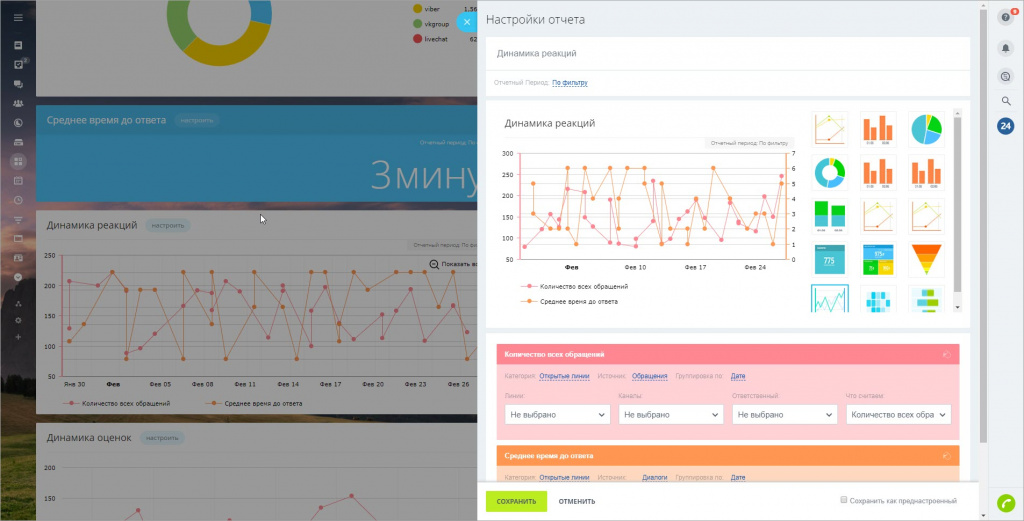This screenshot has height=521, width=1024.
Task: Choose the green stacked bar chart type
Action: (x=830, y=216)
